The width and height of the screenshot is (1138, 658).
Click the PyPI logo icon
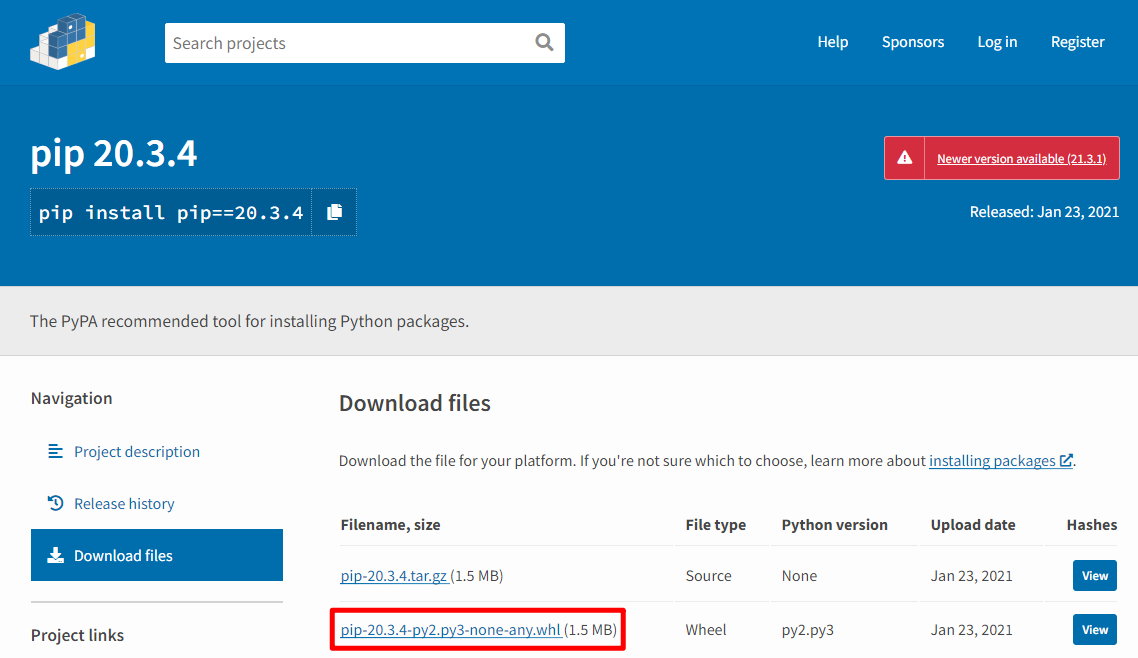pos(62,42)
